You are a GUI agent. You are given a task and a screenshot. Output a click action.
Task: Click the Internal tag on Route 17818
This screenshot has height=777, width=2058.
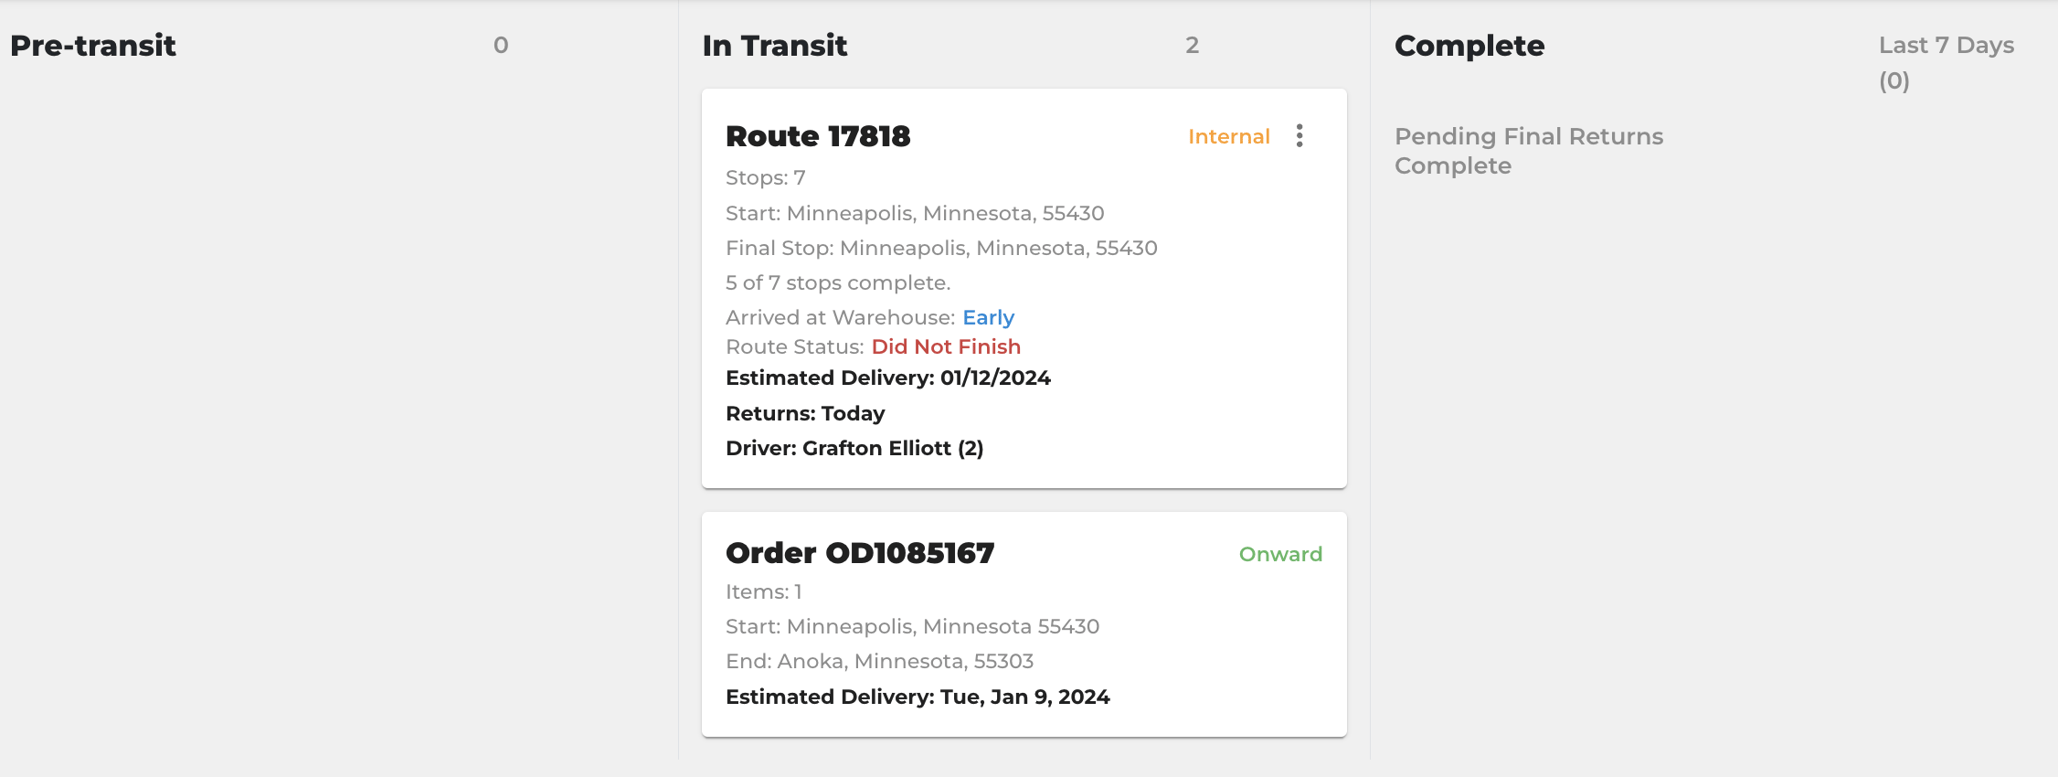point(1228,136)
